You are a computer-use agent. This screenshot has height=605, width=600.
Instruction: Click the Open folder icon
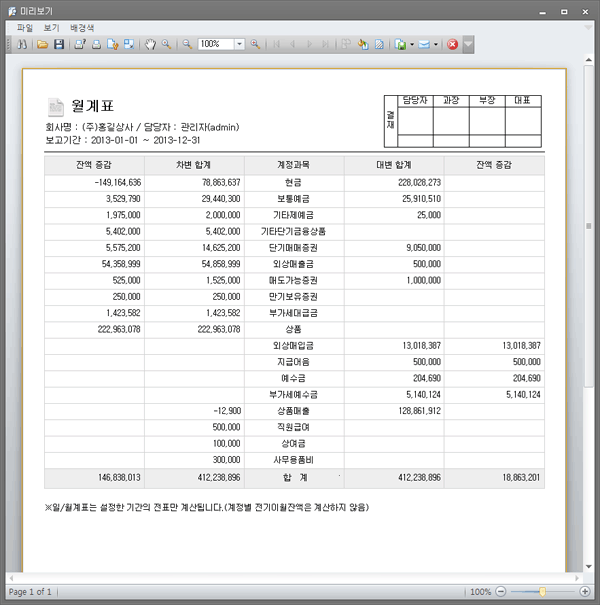pyautogui.click(x=42, y=45)
